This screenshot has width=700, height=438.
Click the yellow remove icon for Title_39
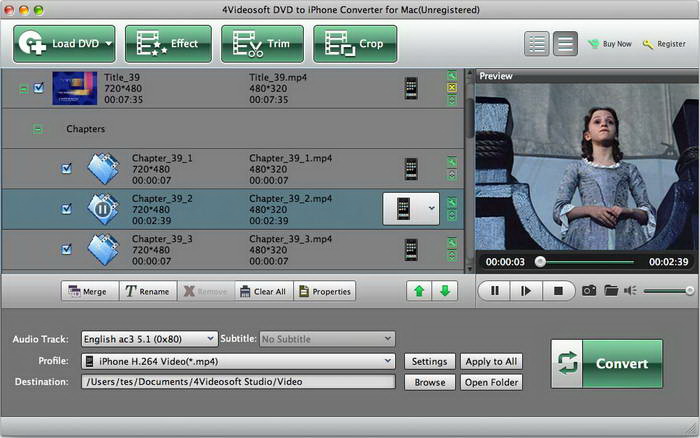[x=452, y=88]
